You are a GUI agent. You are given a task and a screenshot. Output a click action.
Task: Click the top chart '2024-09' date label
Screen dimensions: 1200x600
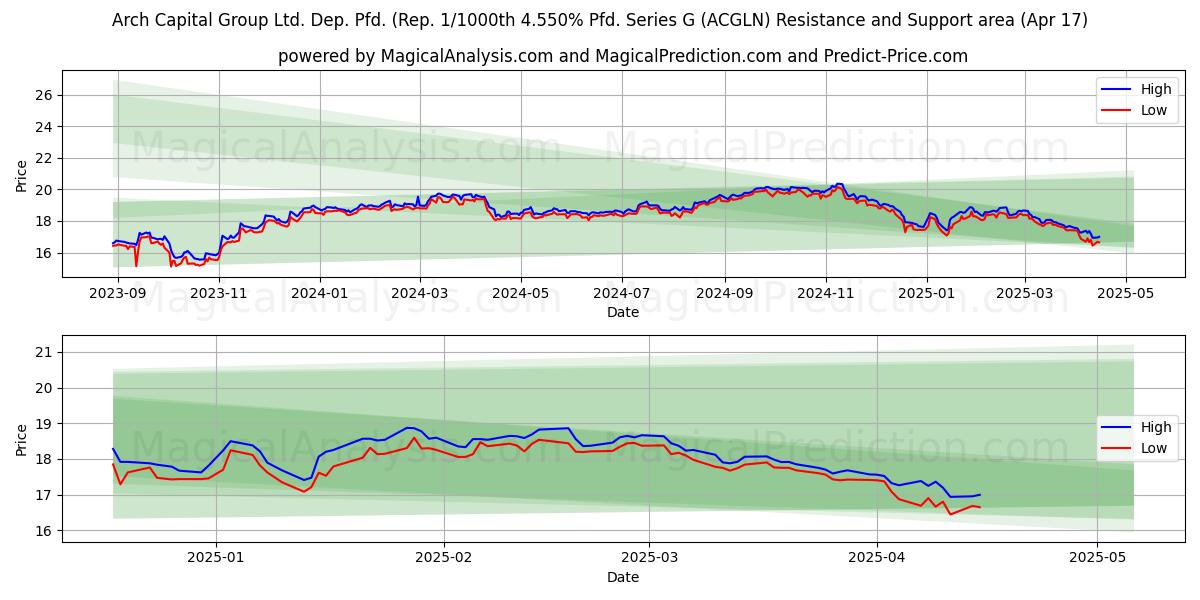pos(724,295)
